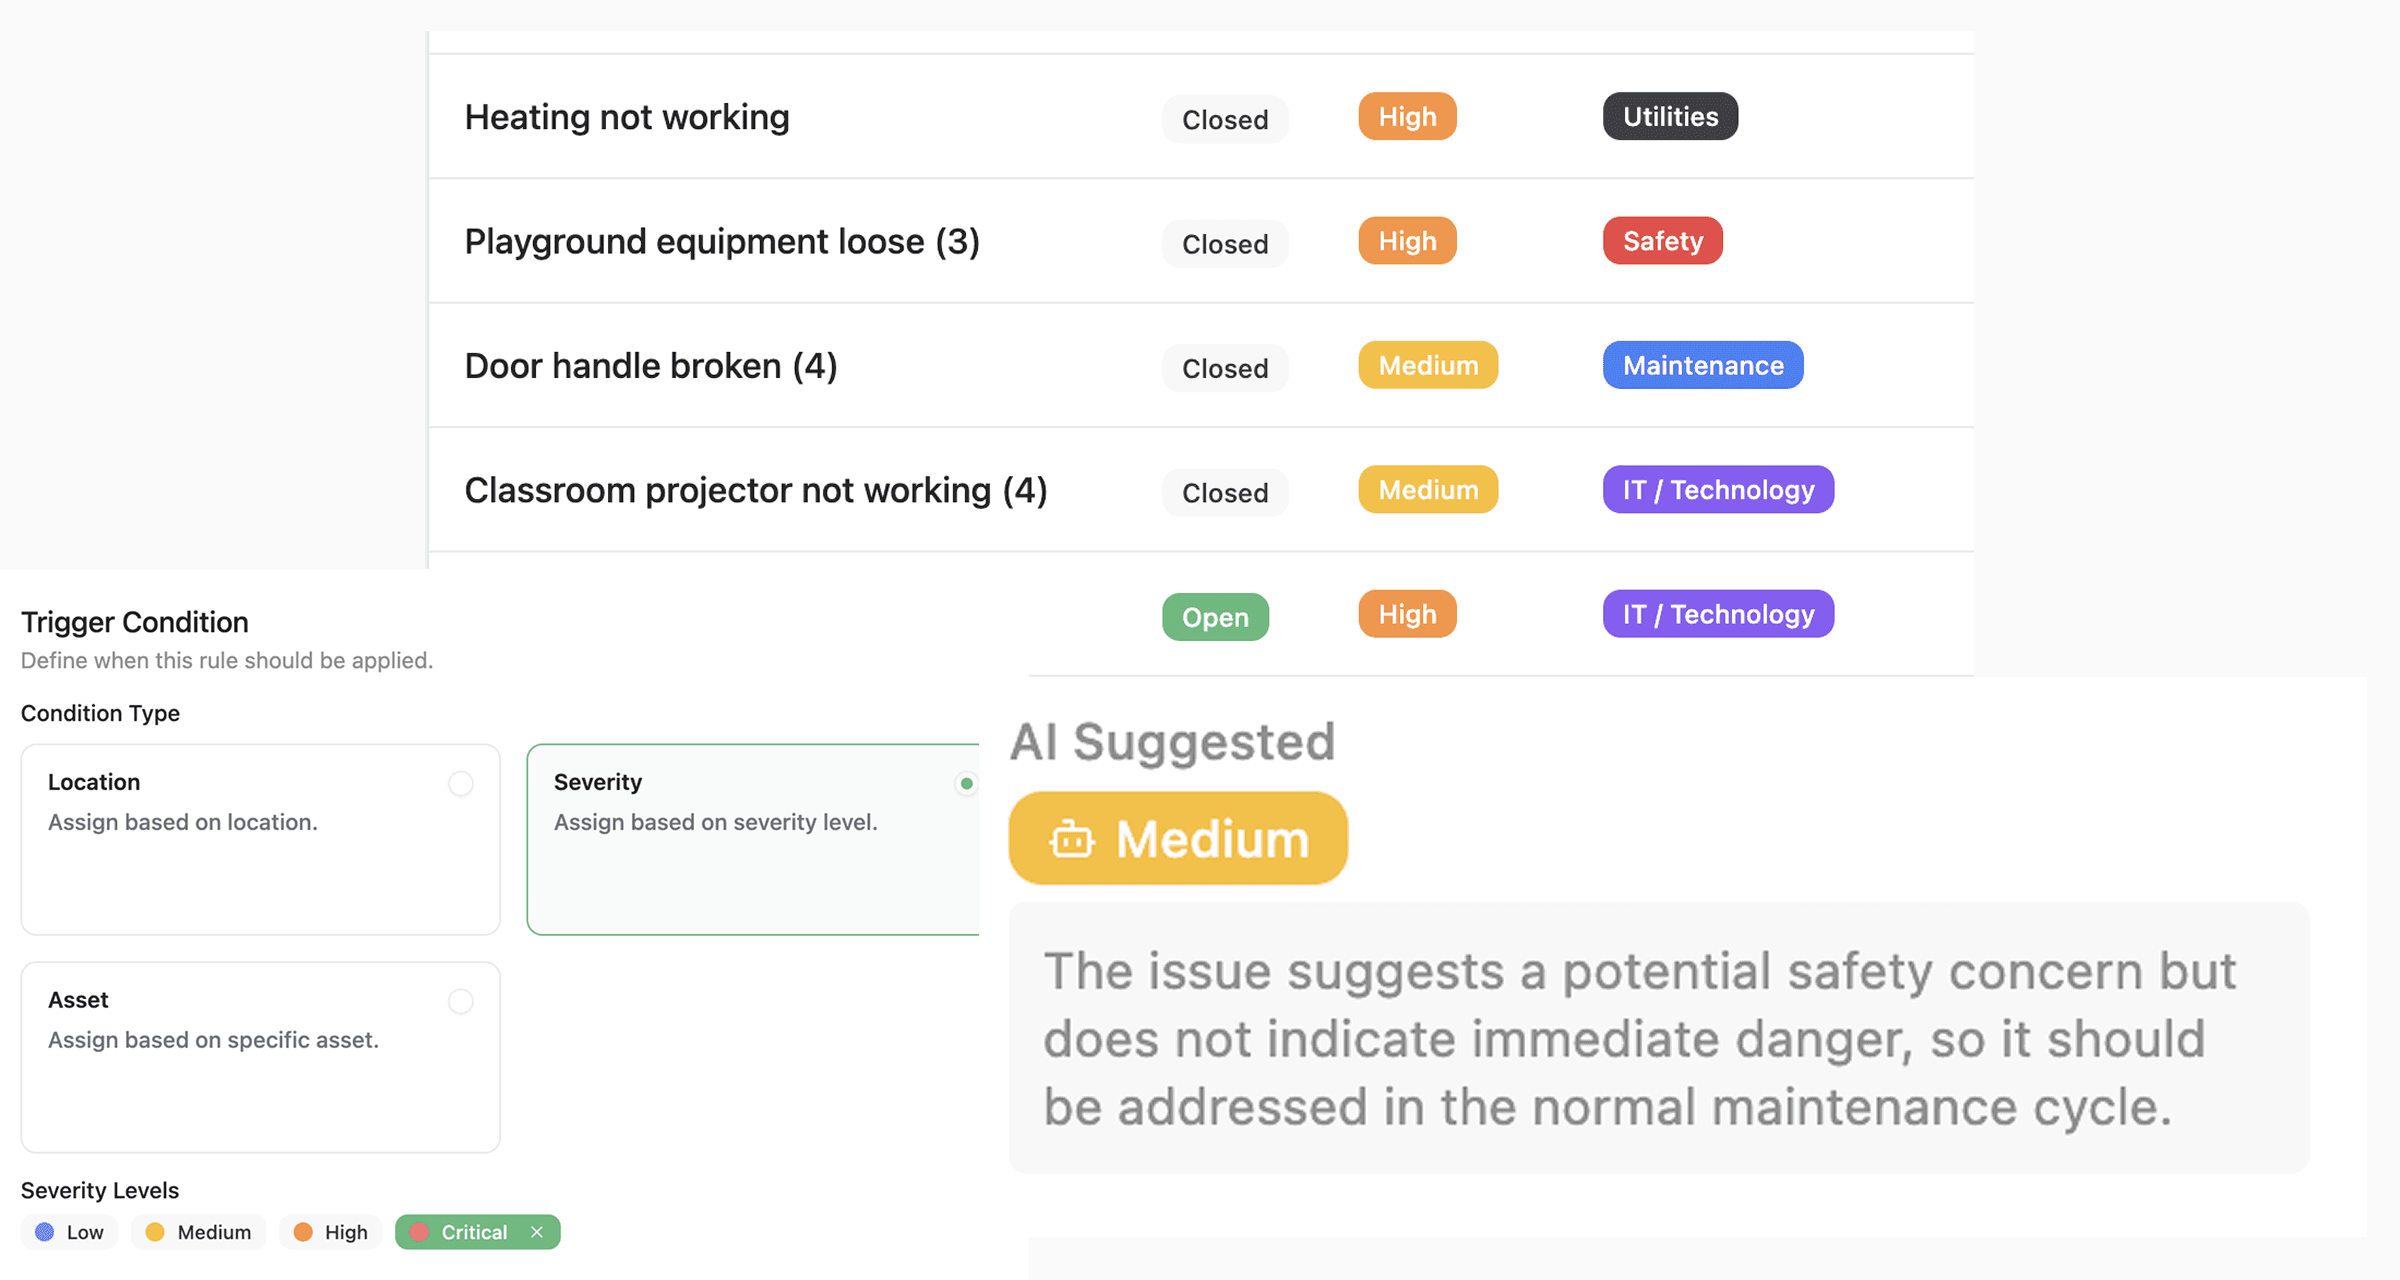Click the blue Maintenance category badge
Image resolution: width=2400 pixels, height=1280 pixels.
pos(1703,366)
